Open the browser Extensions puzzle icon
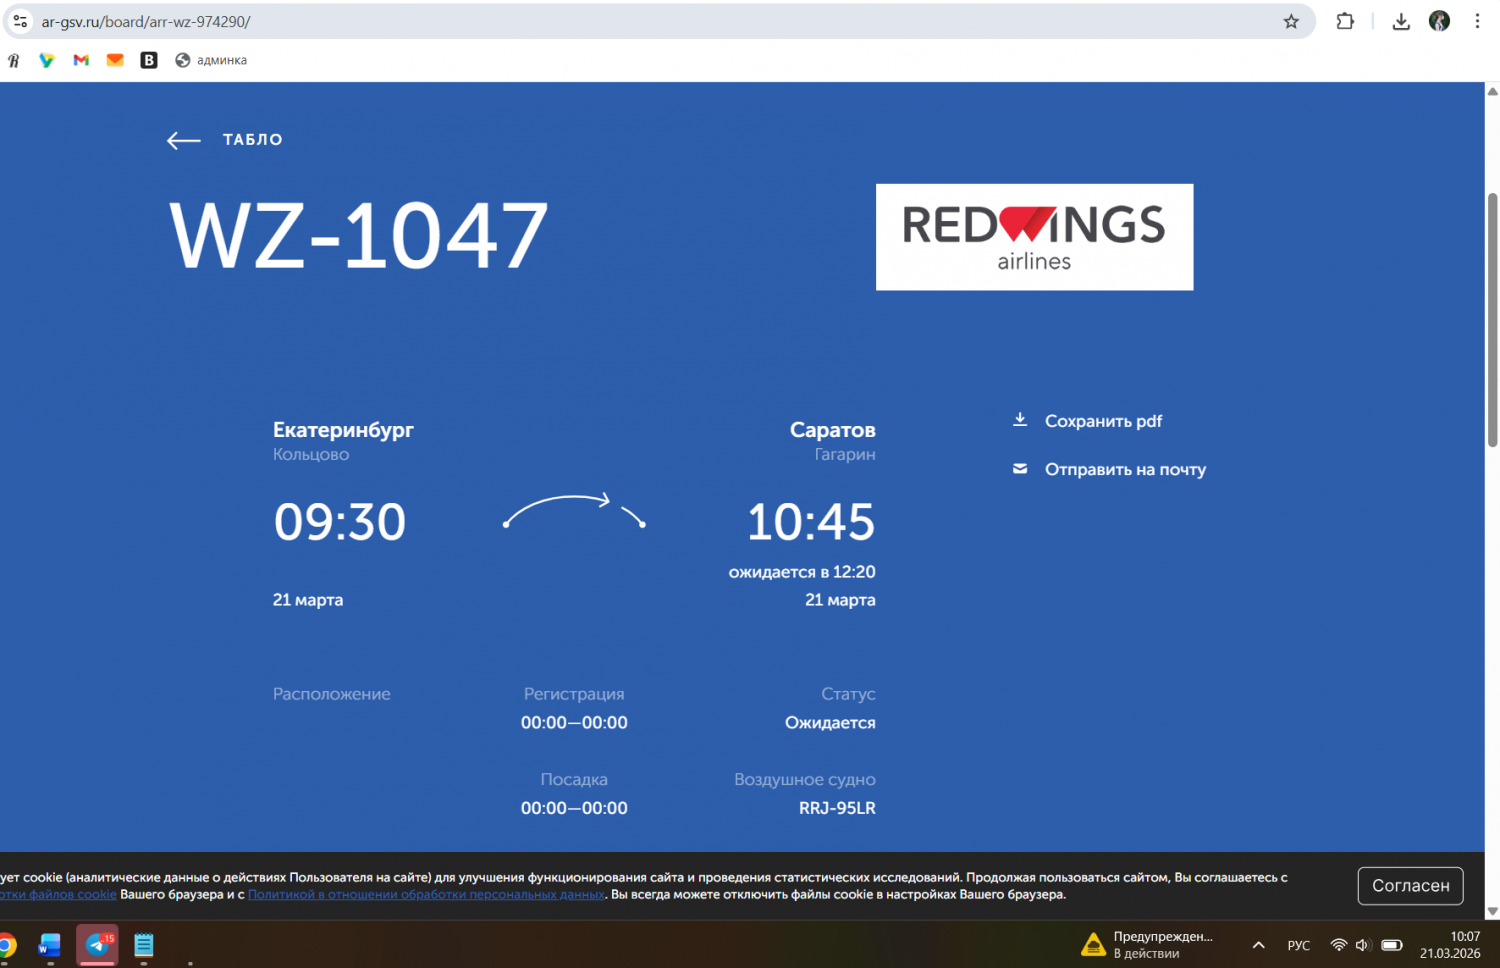This screenshot has width=1500, height=968. tap(1345, 22)
